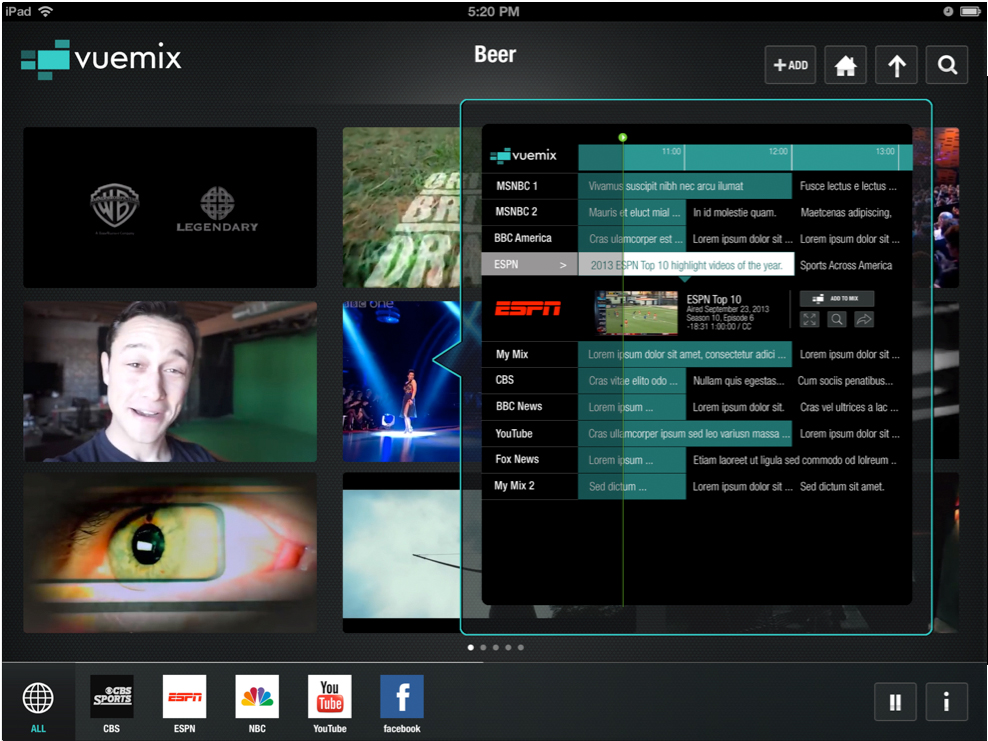Select YouTube source icon
The height and width of the screenshot is (741, 988).
(x=330, y=697)
